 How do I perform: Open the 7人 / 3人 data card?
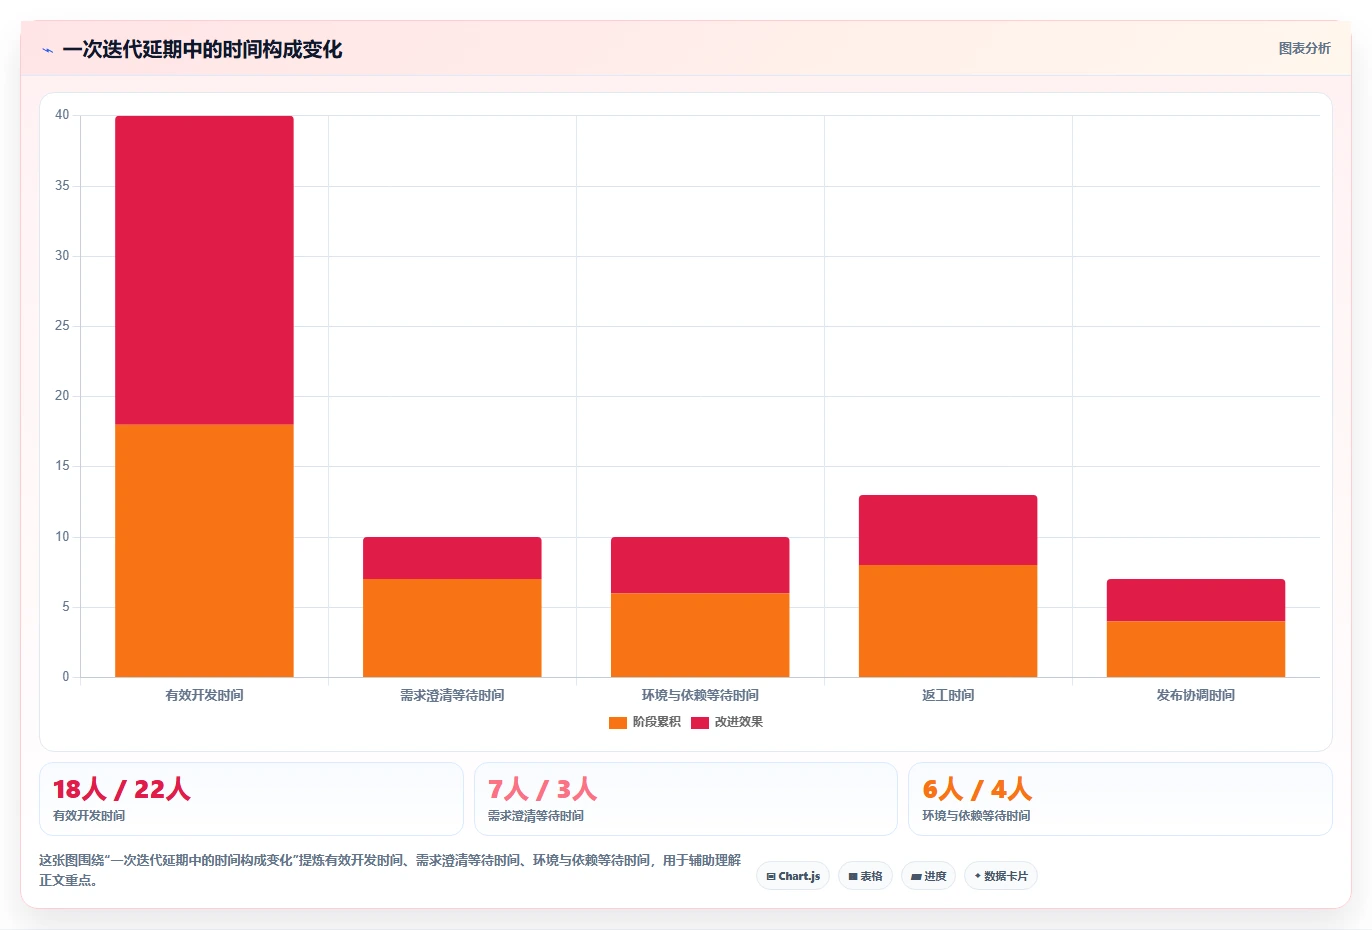pos(685,799)
